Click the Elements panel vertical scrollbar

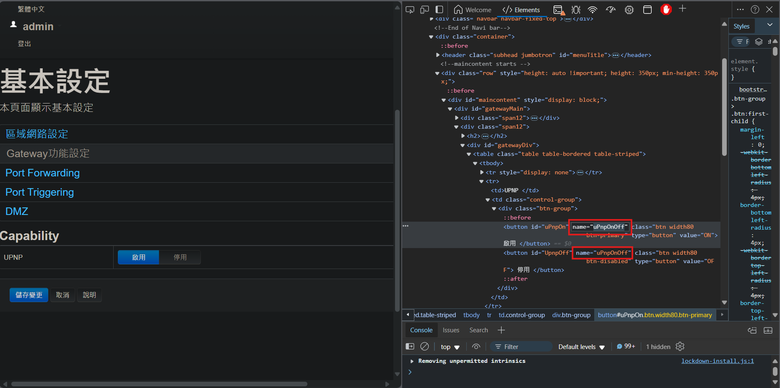point(725,107)
